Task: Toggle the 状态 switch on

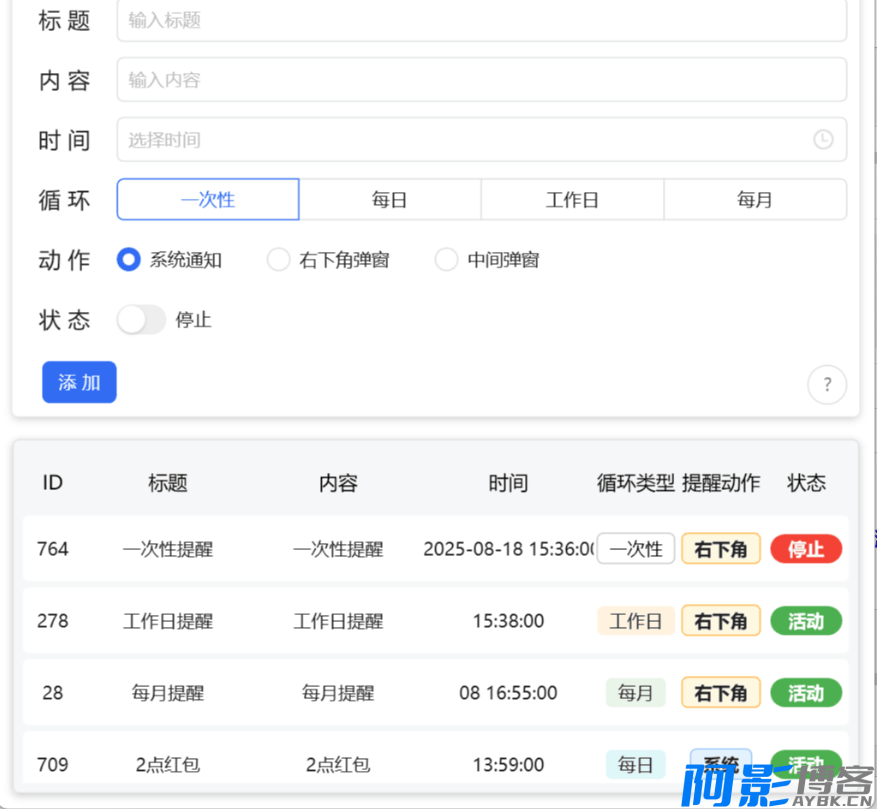Action: click(x=141, y=320)
